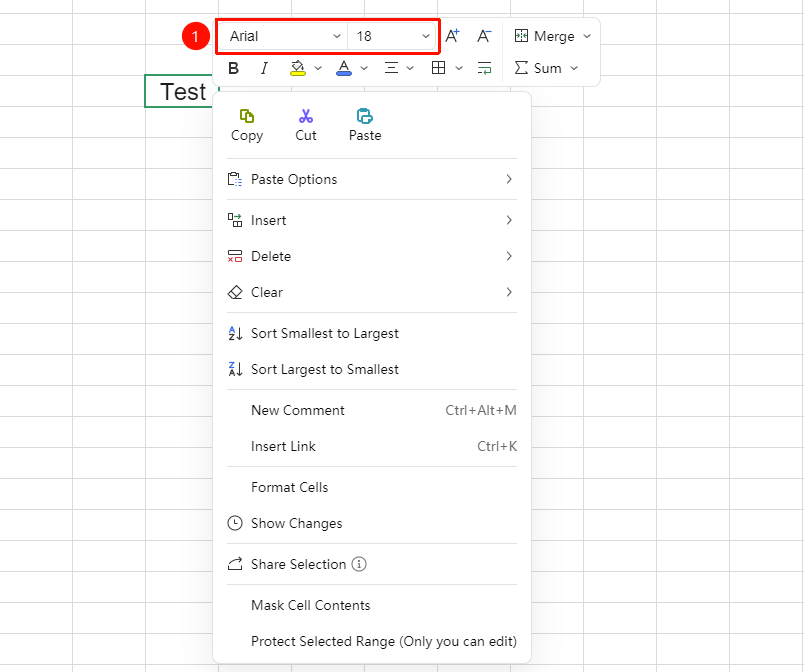
Task: Open the Arial font family dropdown
Action: [284, 36]
